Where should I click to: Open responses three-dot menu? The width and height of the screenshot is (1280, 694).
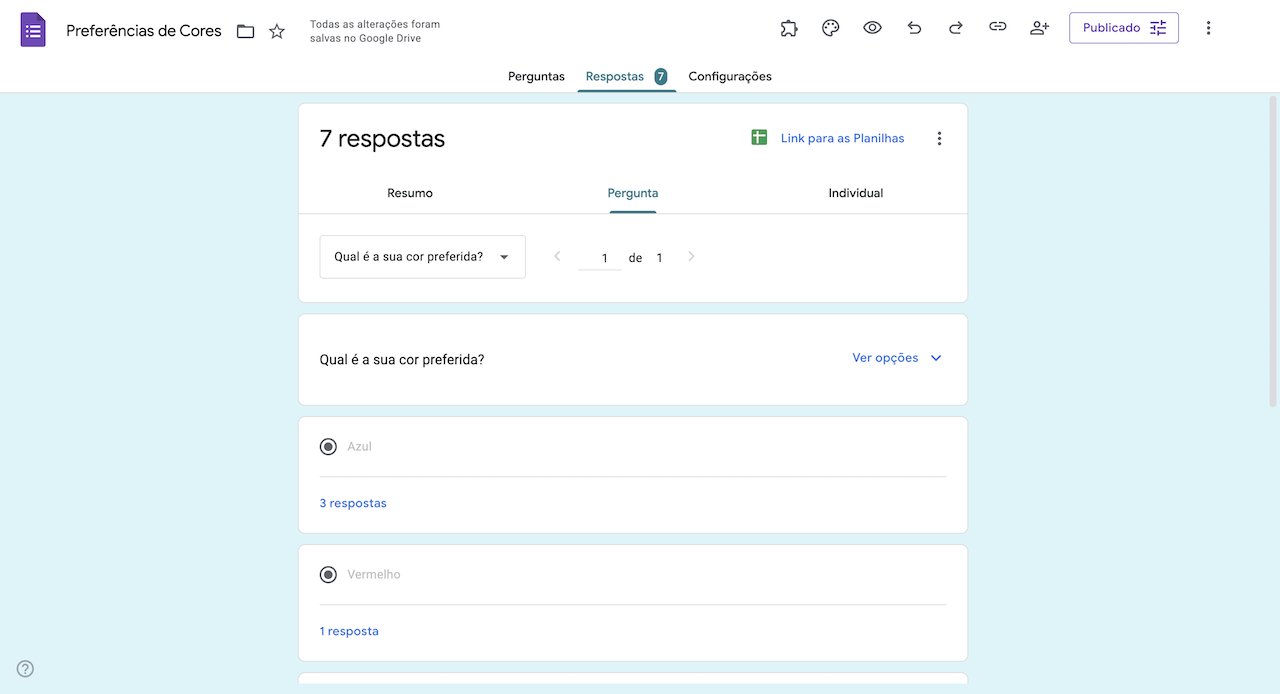coord(939,139)
